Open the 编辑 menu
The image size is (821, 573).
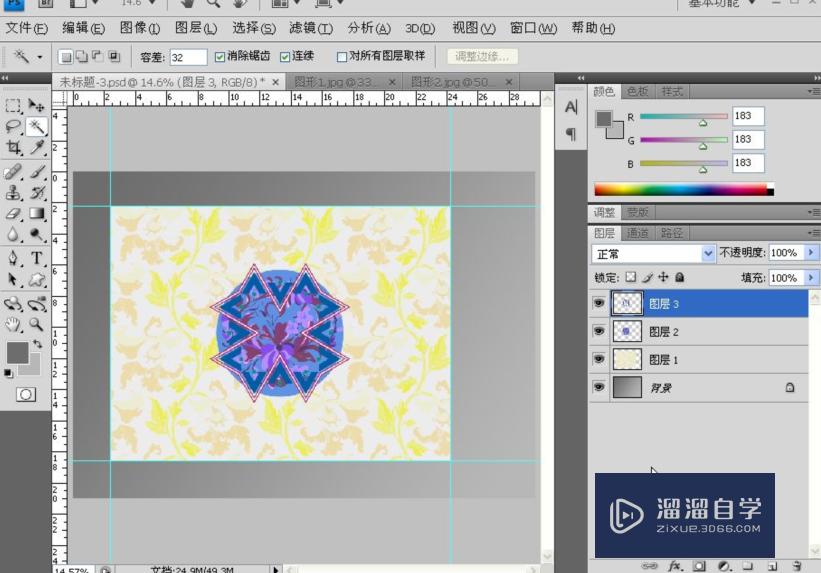[83, 28]
